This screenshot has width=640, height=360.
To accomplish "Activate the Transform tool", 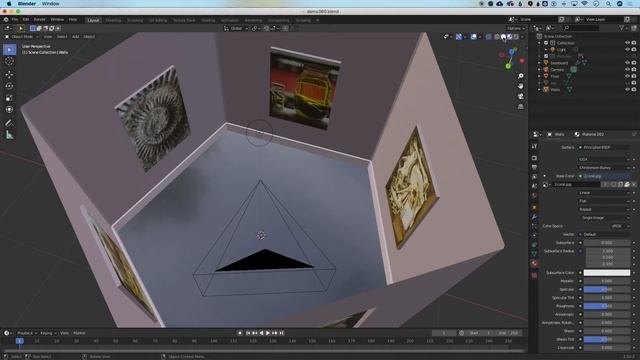I will [x=9, y=109].
